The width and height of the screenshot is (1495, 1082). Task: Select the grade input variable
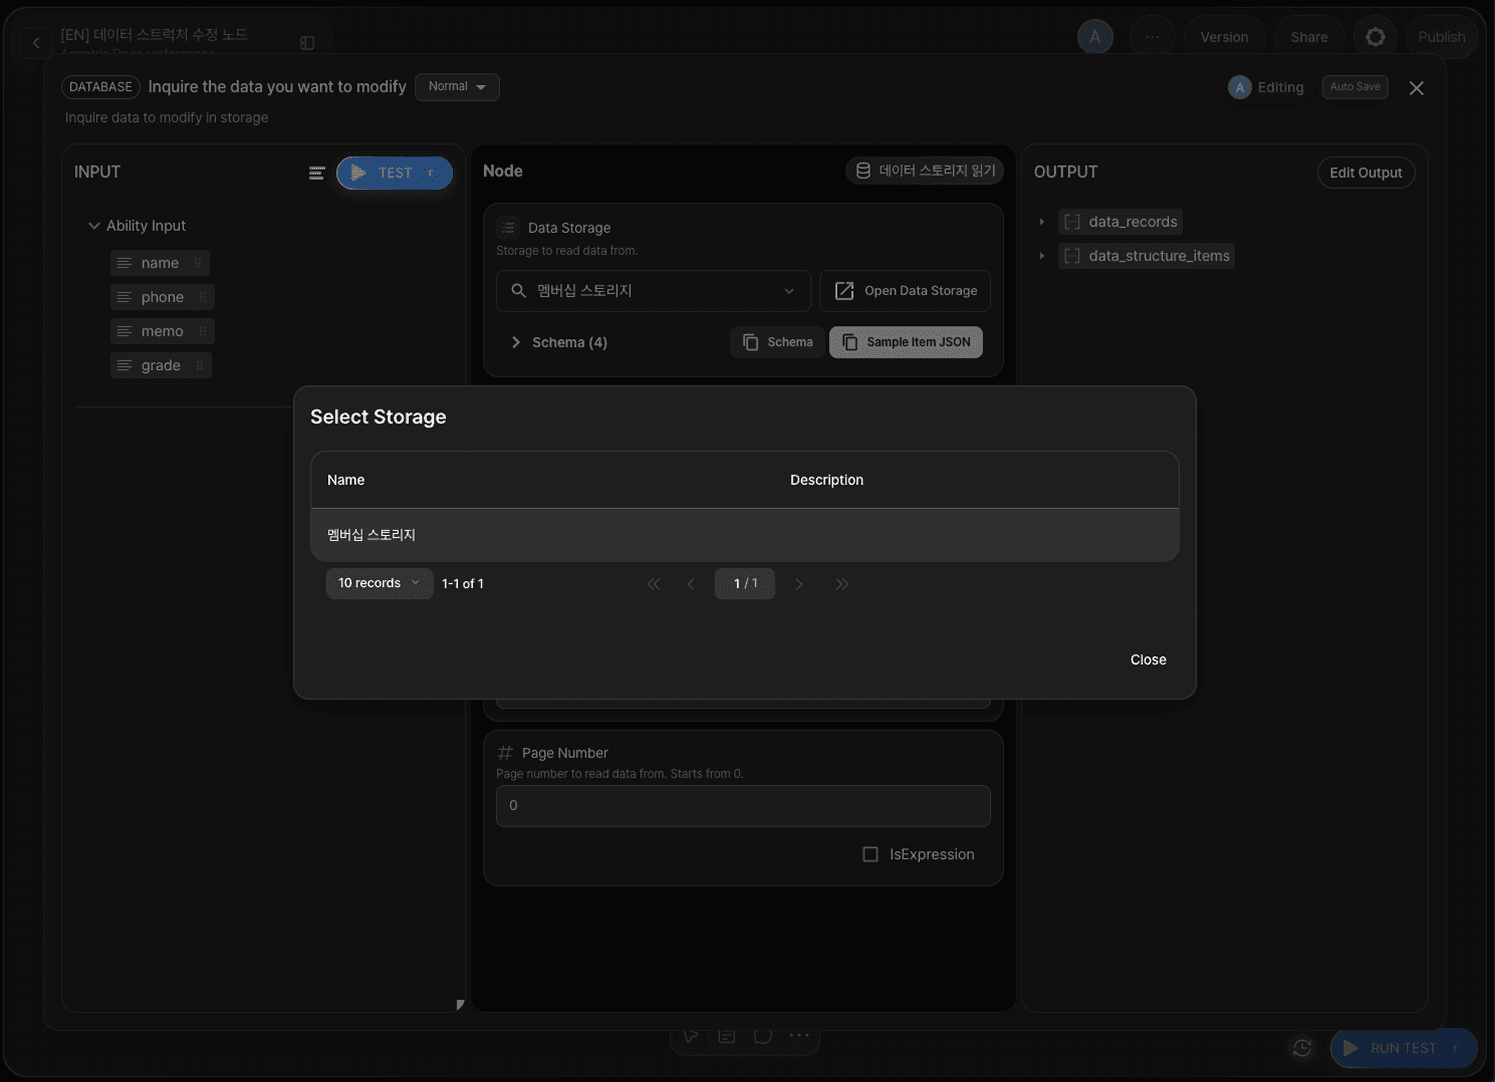tap(161, 365)
